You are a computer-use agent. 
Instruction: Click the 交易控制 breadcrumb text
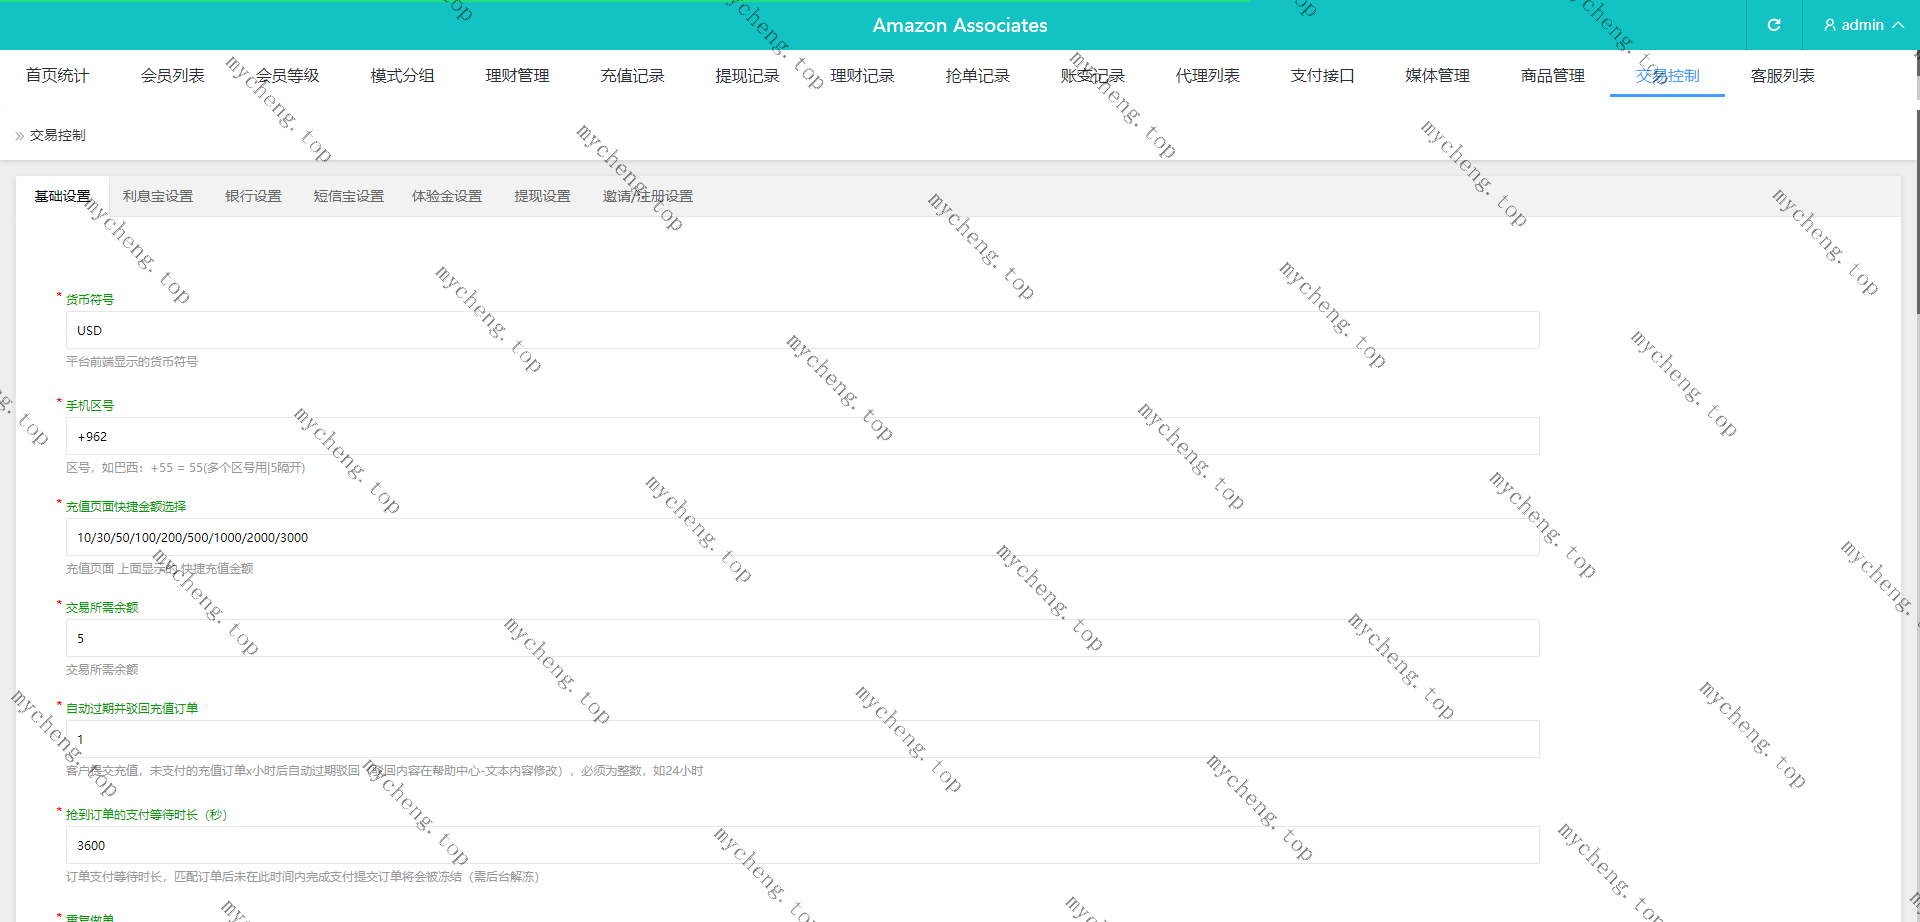click(x=58, y=135)
